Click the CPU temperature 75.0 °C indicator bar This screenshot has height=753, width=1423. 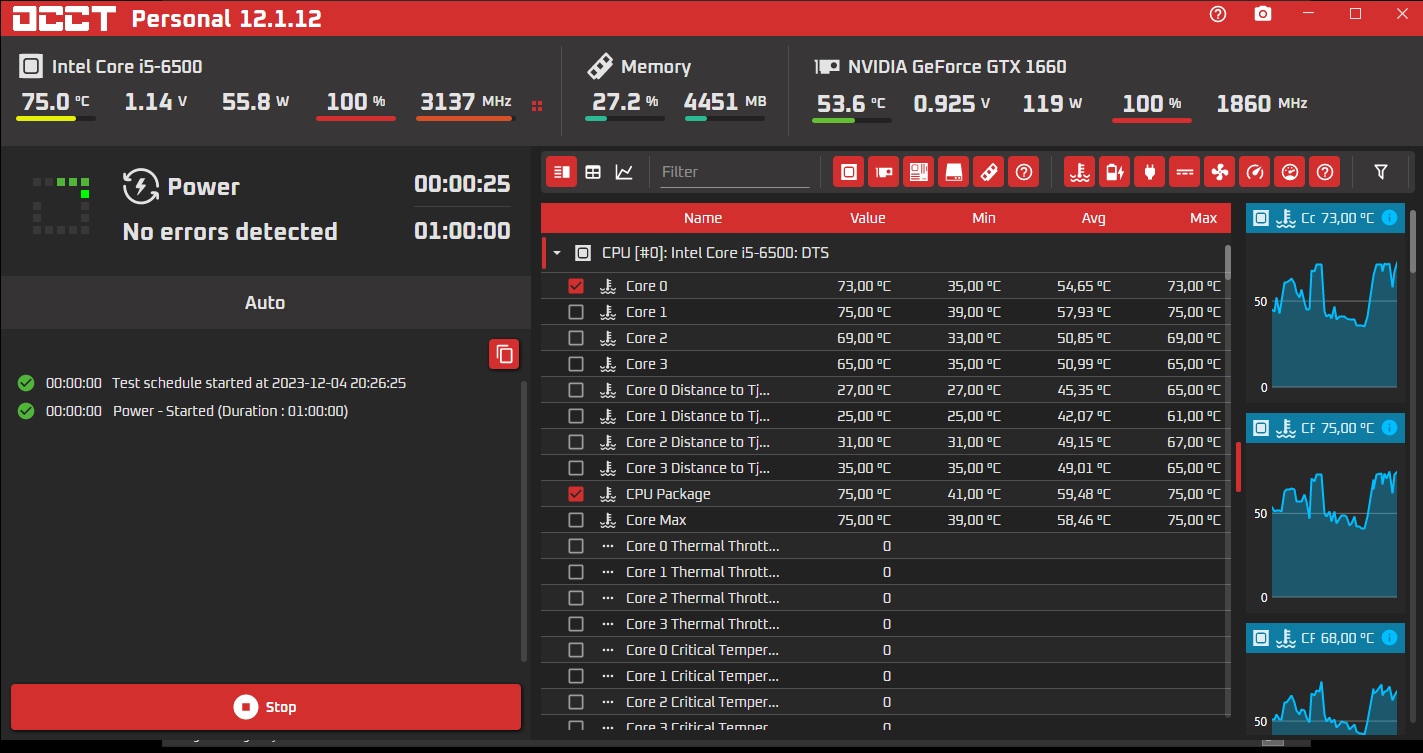(56, 118)
